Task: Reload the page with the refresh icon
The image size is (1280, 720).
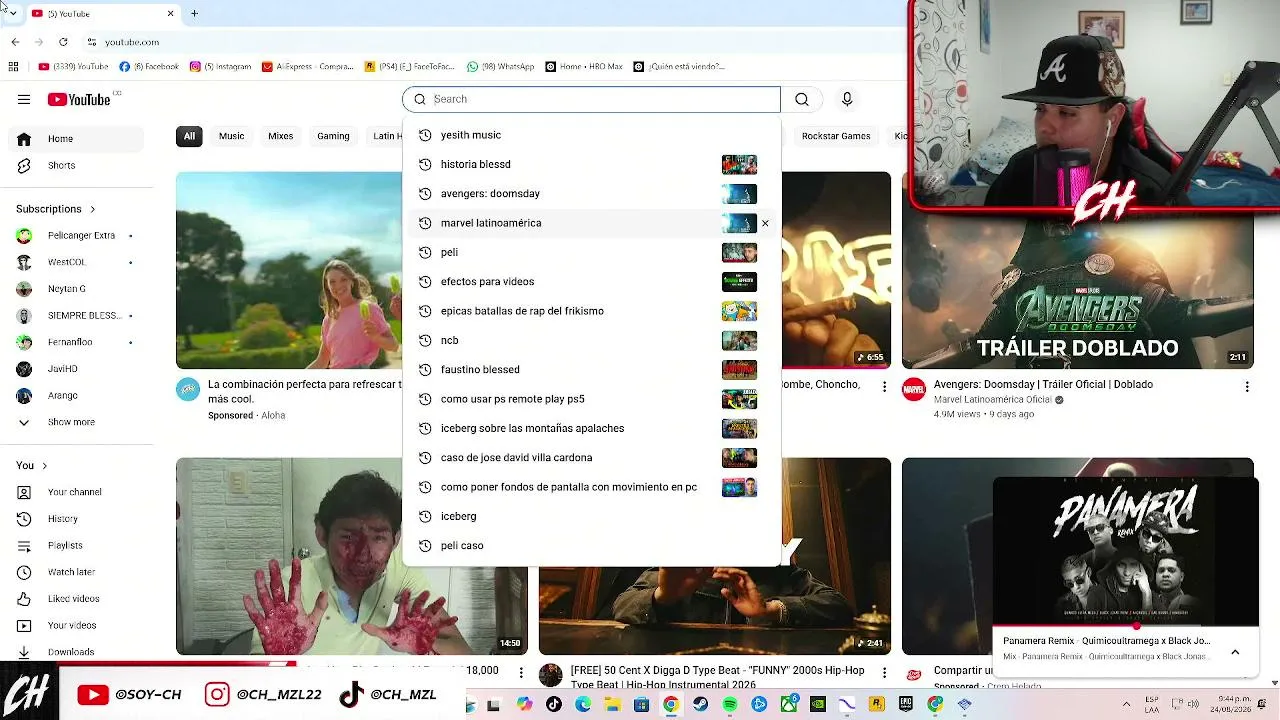Action: pyautogui.click(x=63, y=42)
